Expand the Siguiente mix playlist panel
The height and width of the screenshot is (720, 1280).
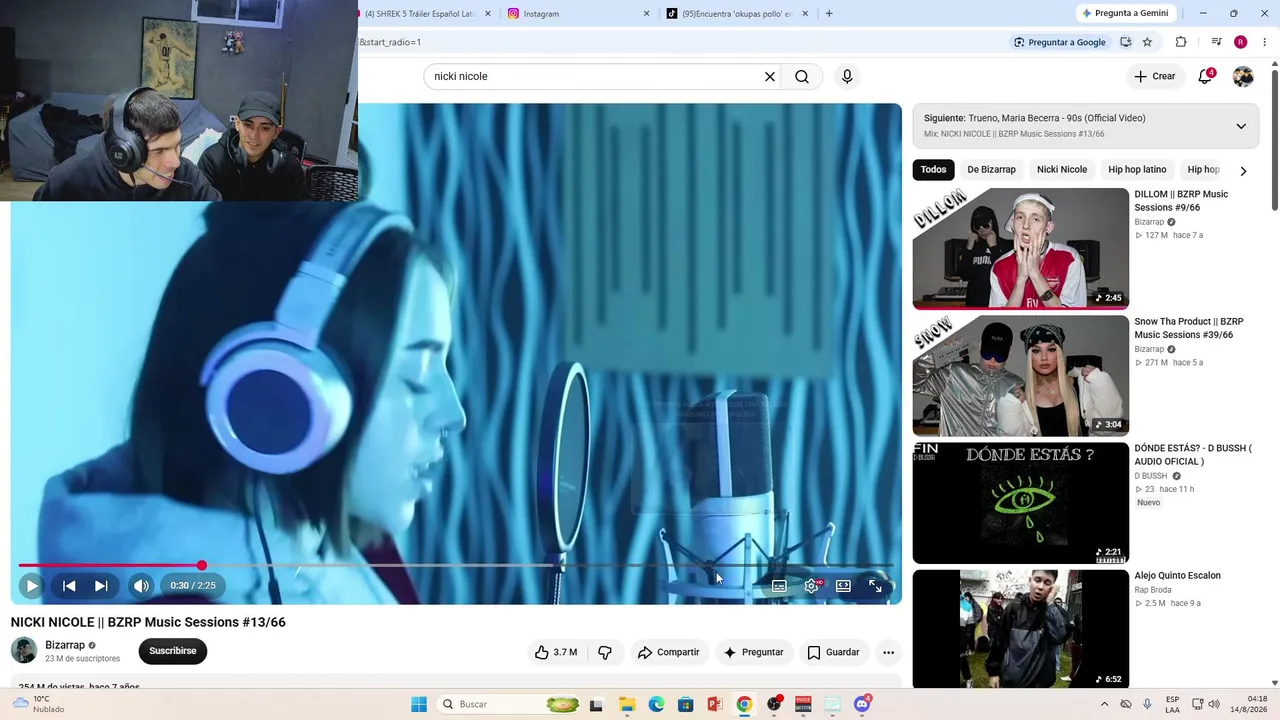coord(1241,126)
